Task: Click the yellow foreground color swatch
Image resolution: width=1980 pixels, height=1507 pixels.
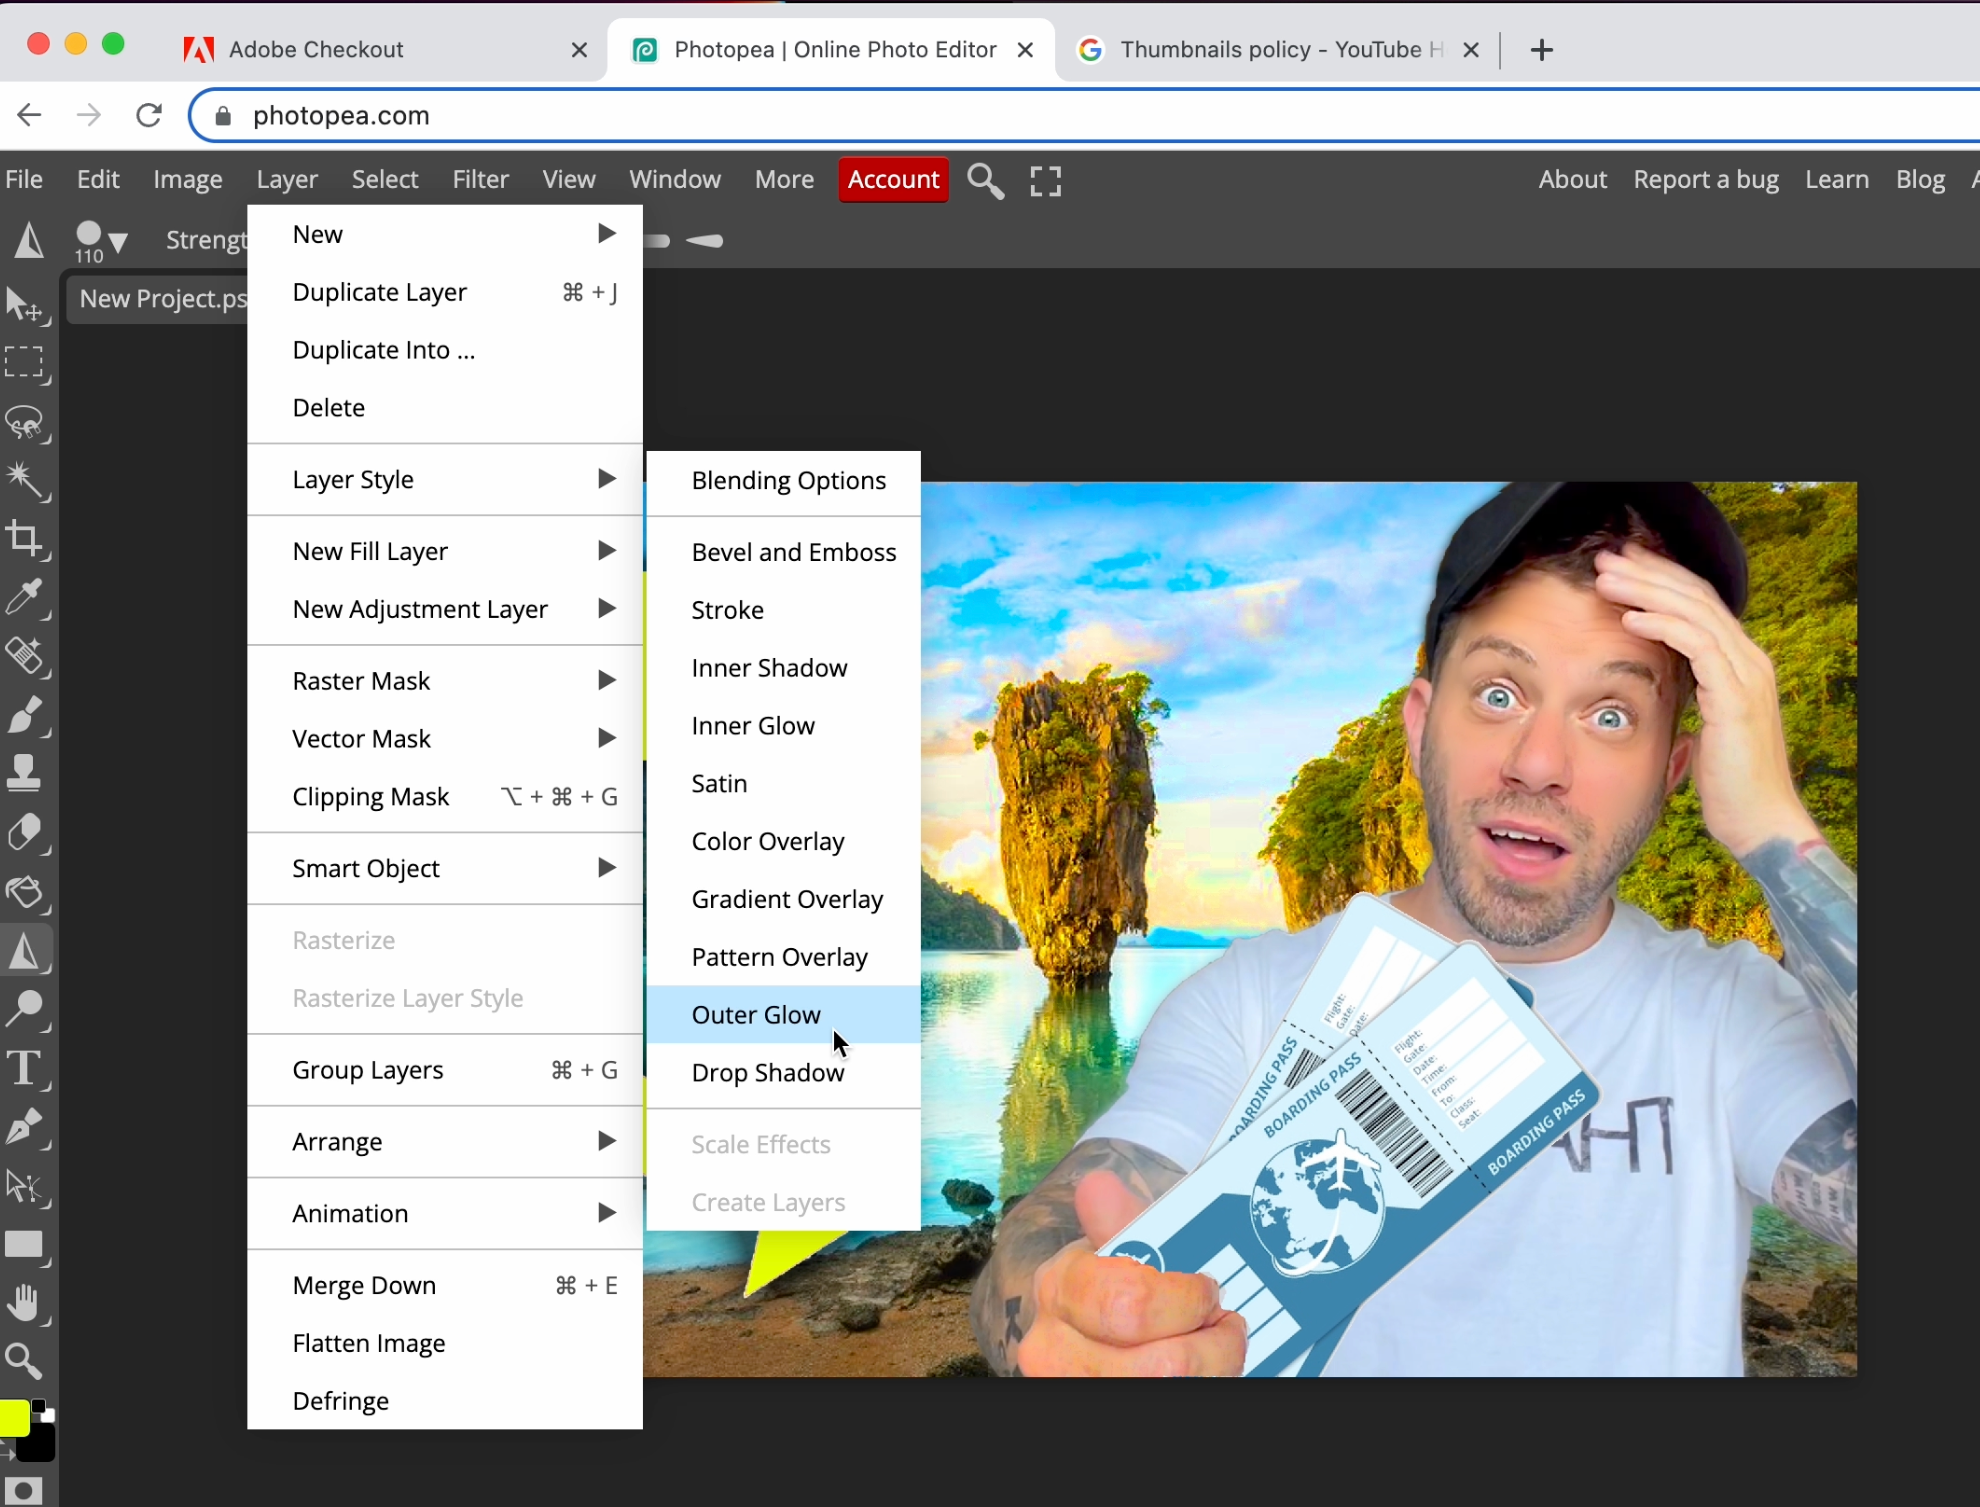Action: pos(13,1418)
